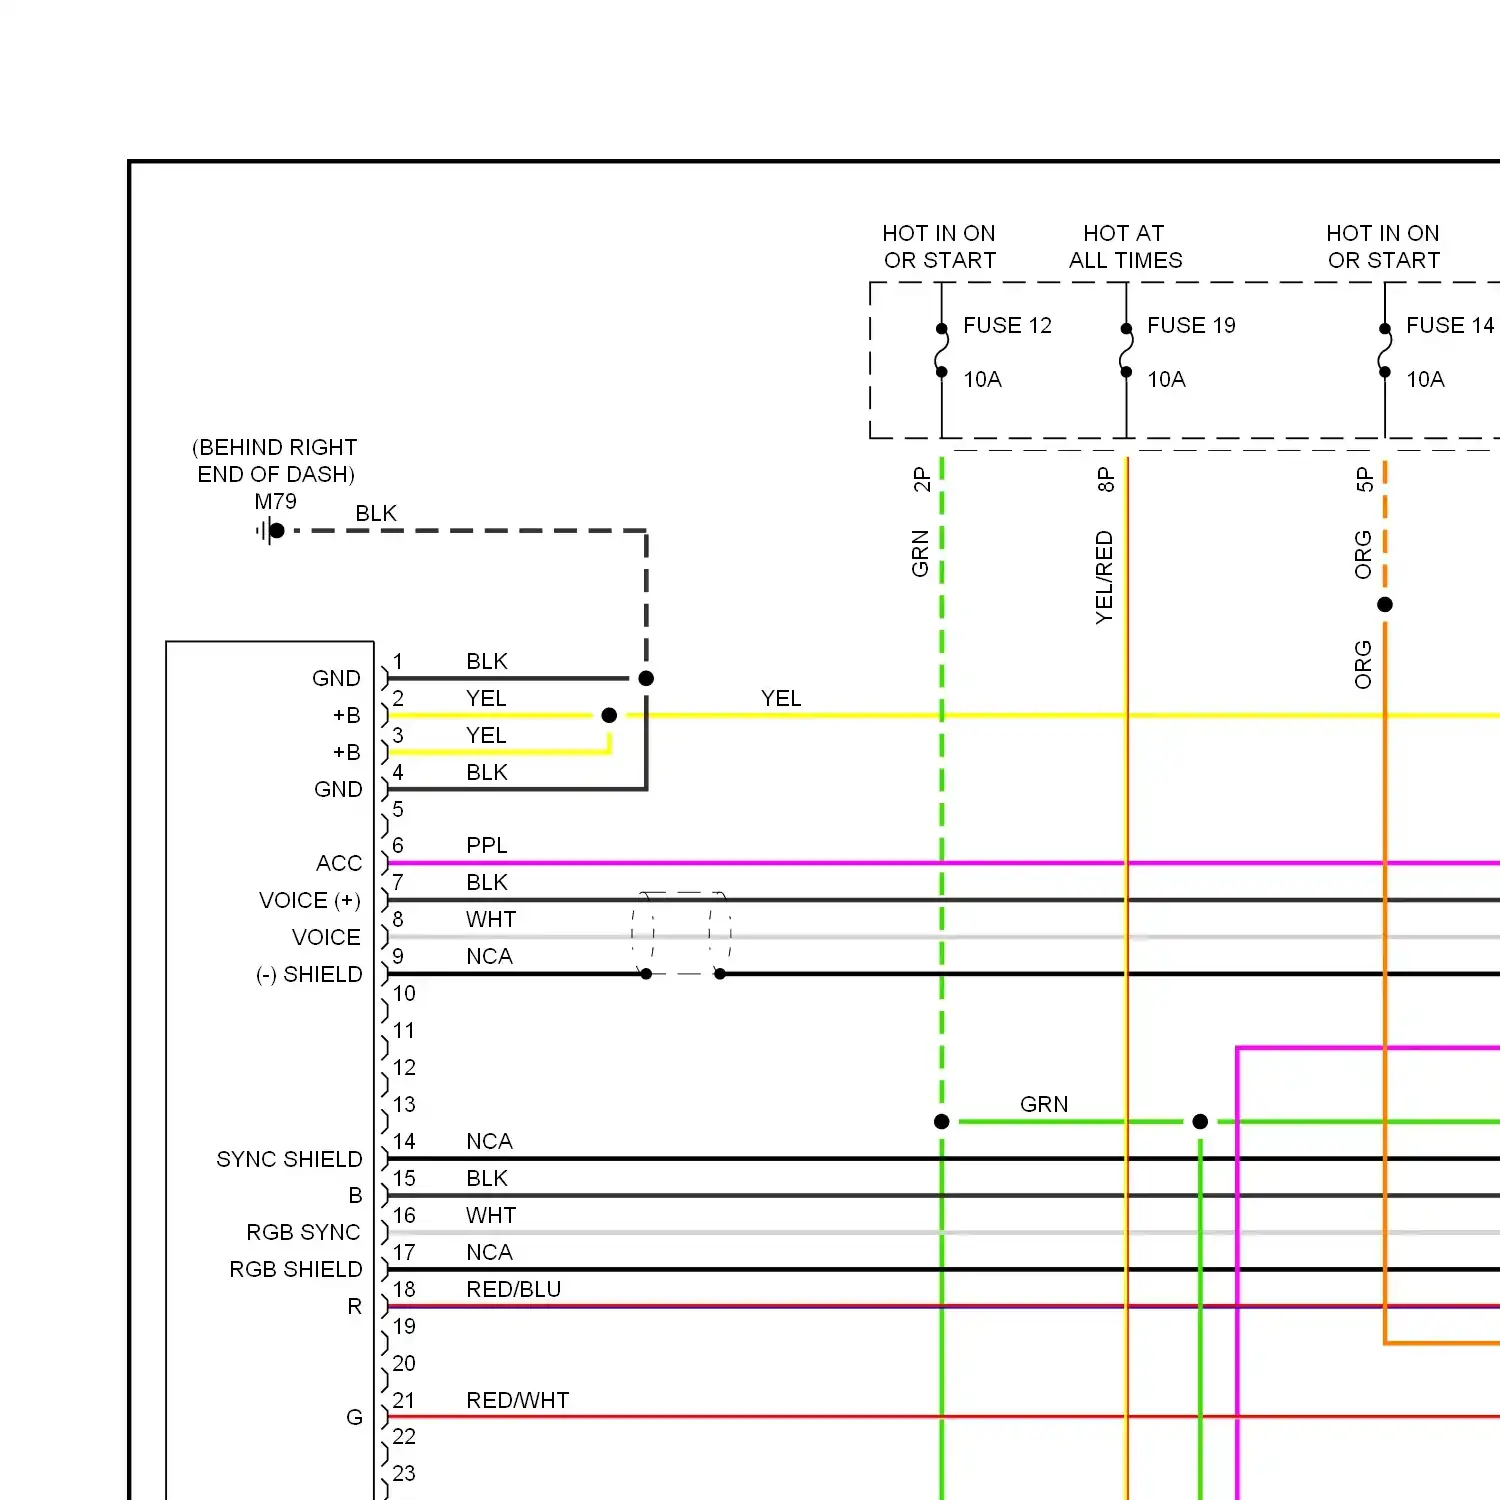
Task: Select the PPL wire color at pin 6
Action: [x=487, y=845]
